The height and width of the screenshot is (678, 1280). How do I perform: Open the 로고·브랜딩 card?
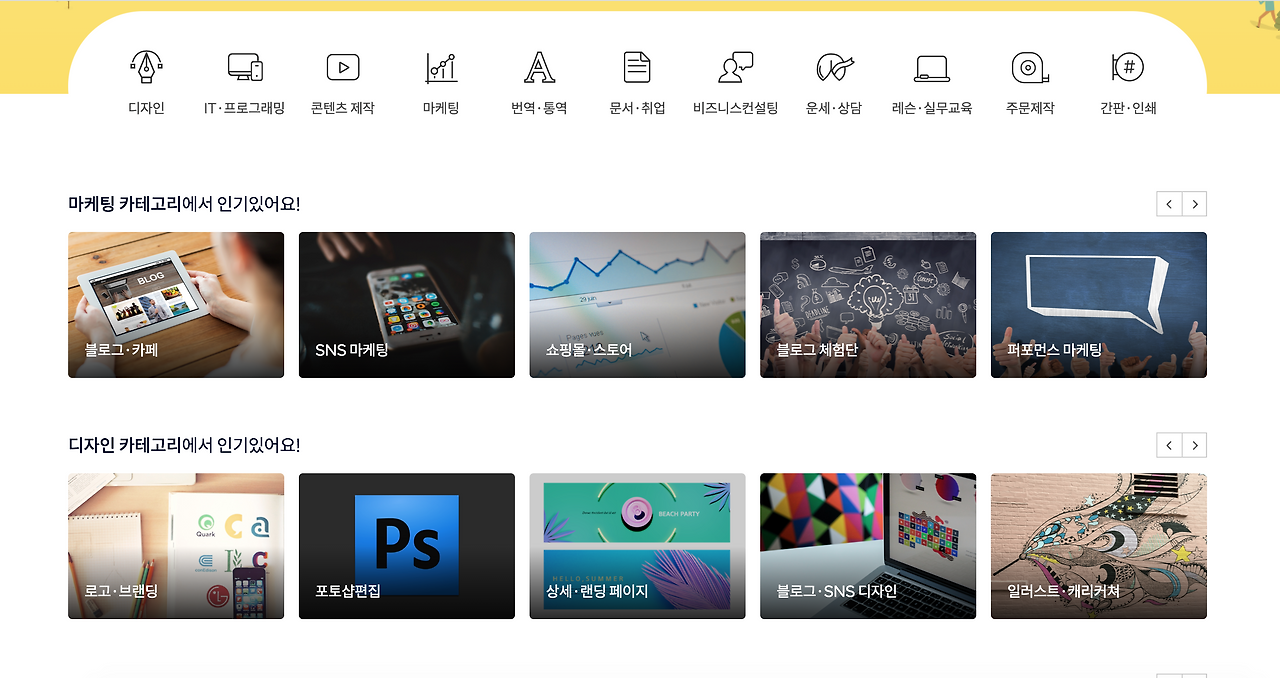tap(176, 546)
